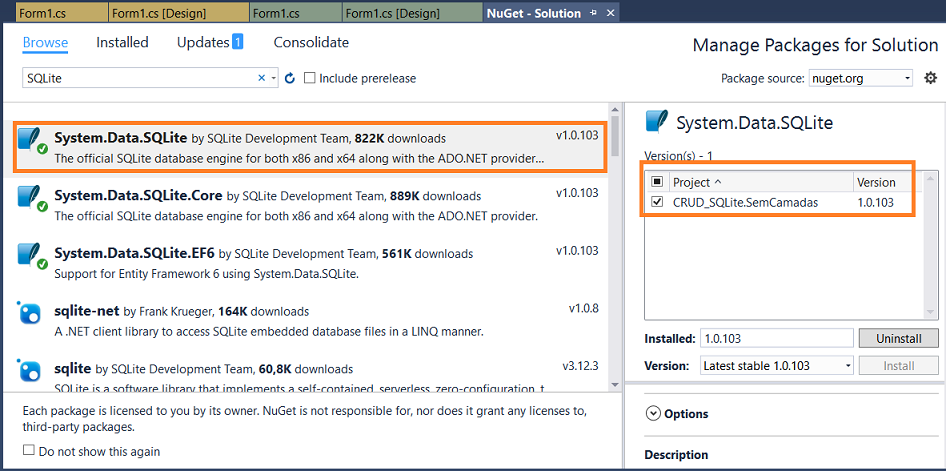Uncheck the CRUD_SQLite.SemCamadas project checkbox

pyautogui.click(x=658, y=203)
